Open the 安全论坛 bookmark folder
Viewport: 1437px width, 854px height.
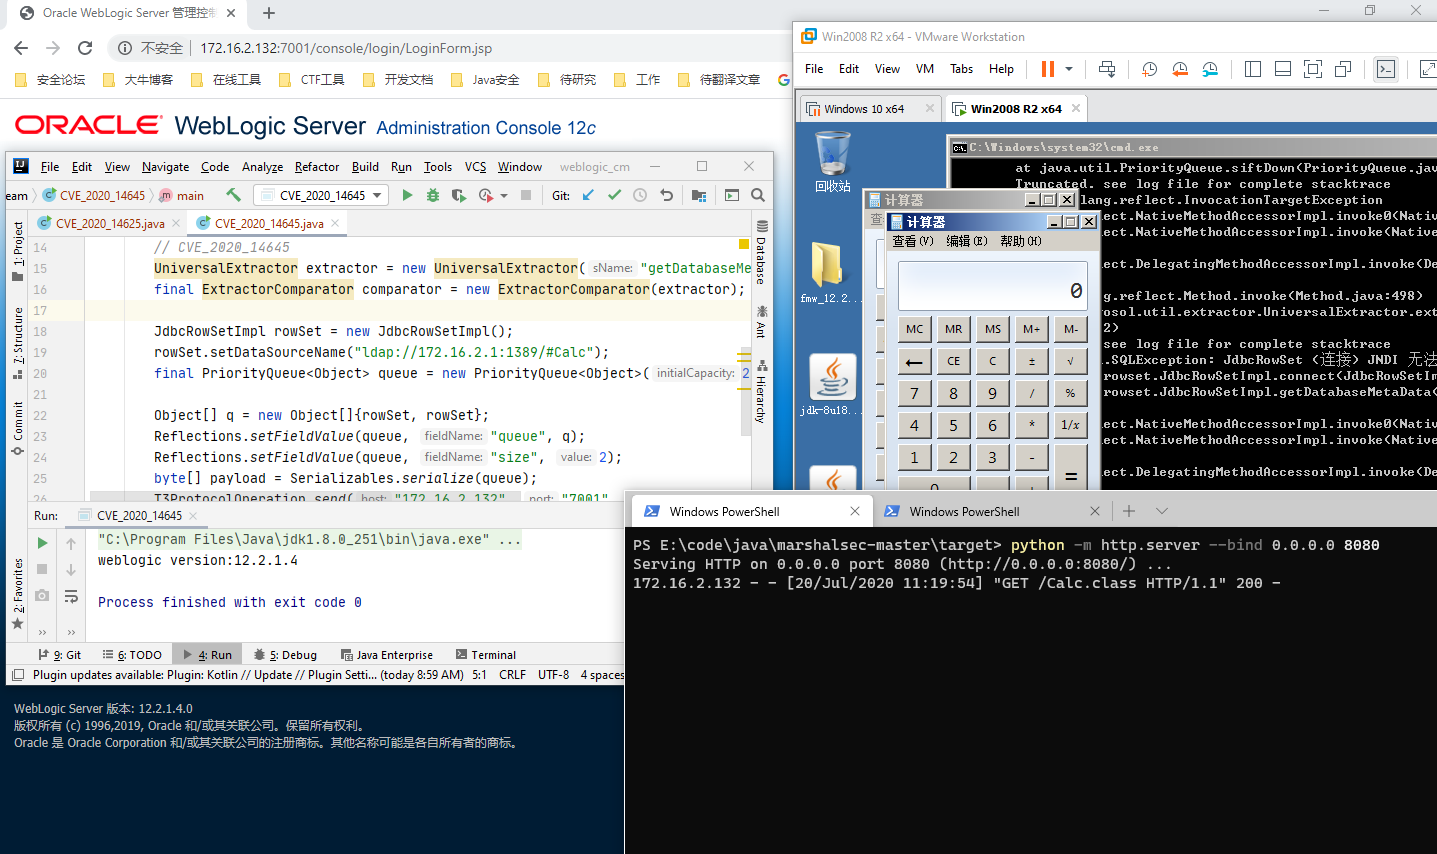[x=51, y=80]
